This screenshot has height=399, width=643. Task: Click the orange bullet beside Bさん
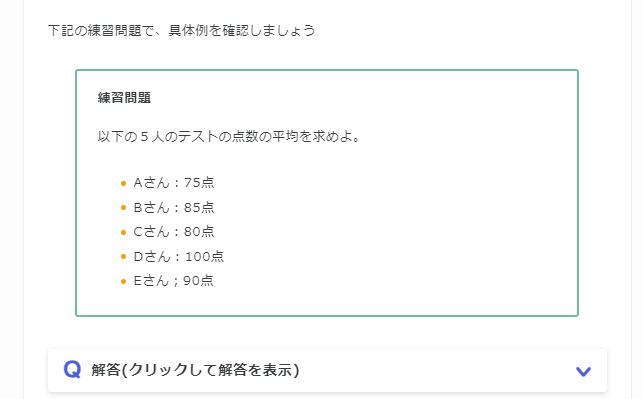[x=123, y=208]
